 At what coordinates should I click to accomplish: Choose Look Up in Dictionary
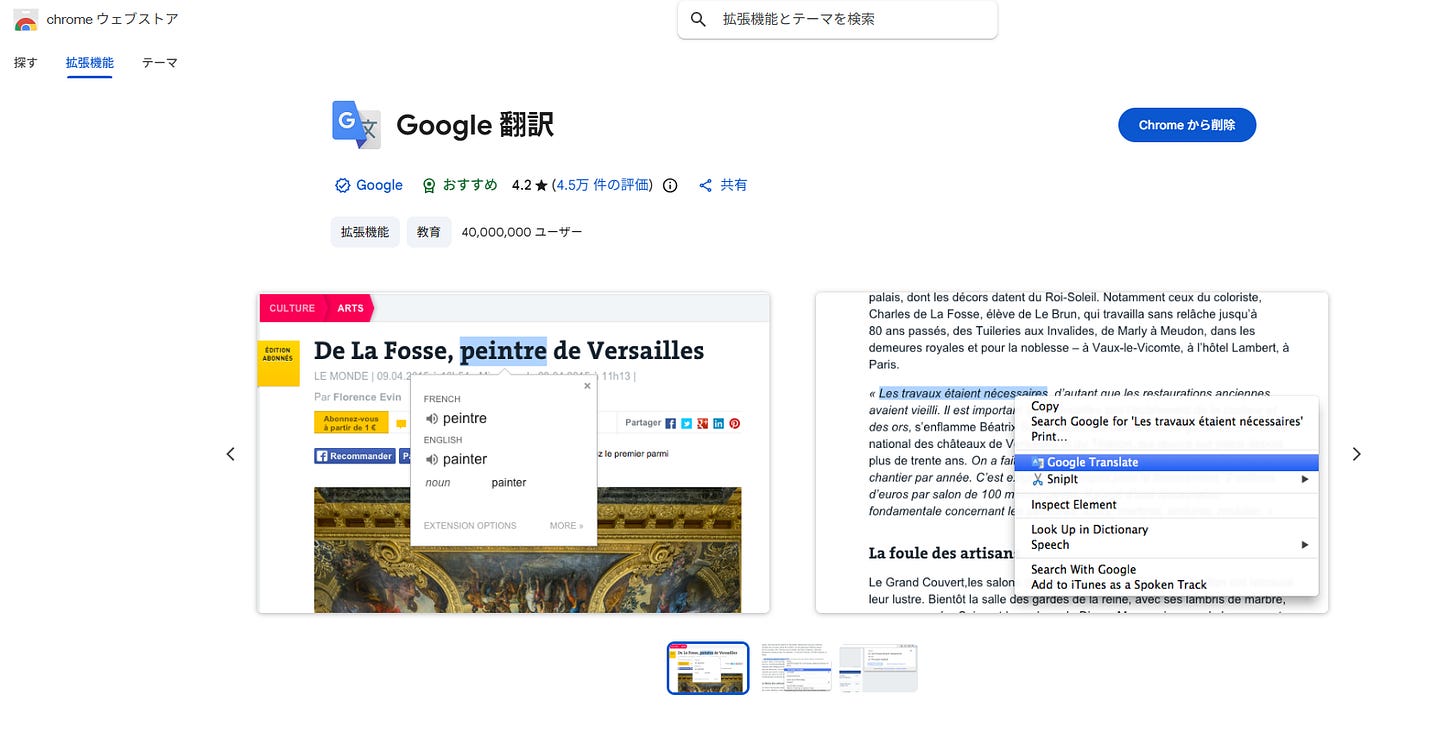pyautogui.click(x=1089, y=530)
